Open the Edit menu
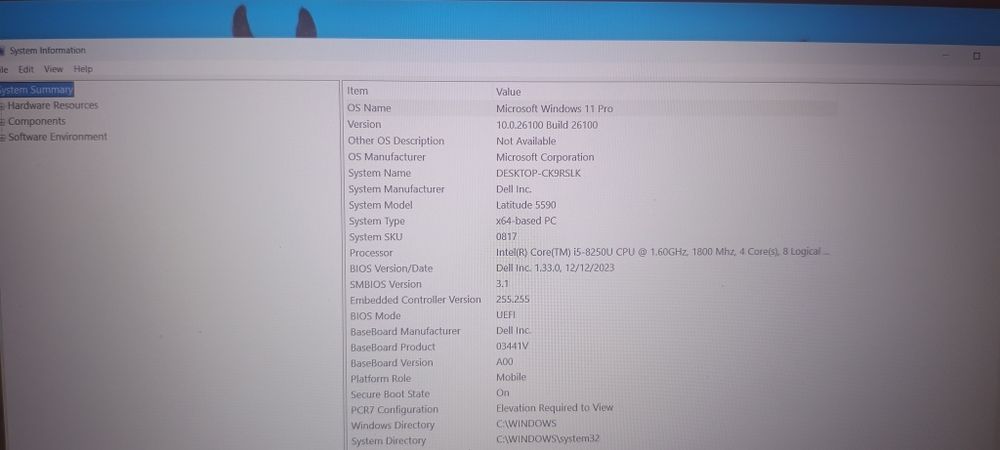 pos(26,69)
